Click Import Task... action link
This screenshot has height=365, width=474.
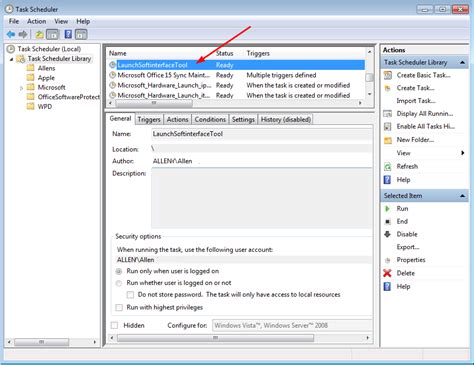tap(416, 101)
